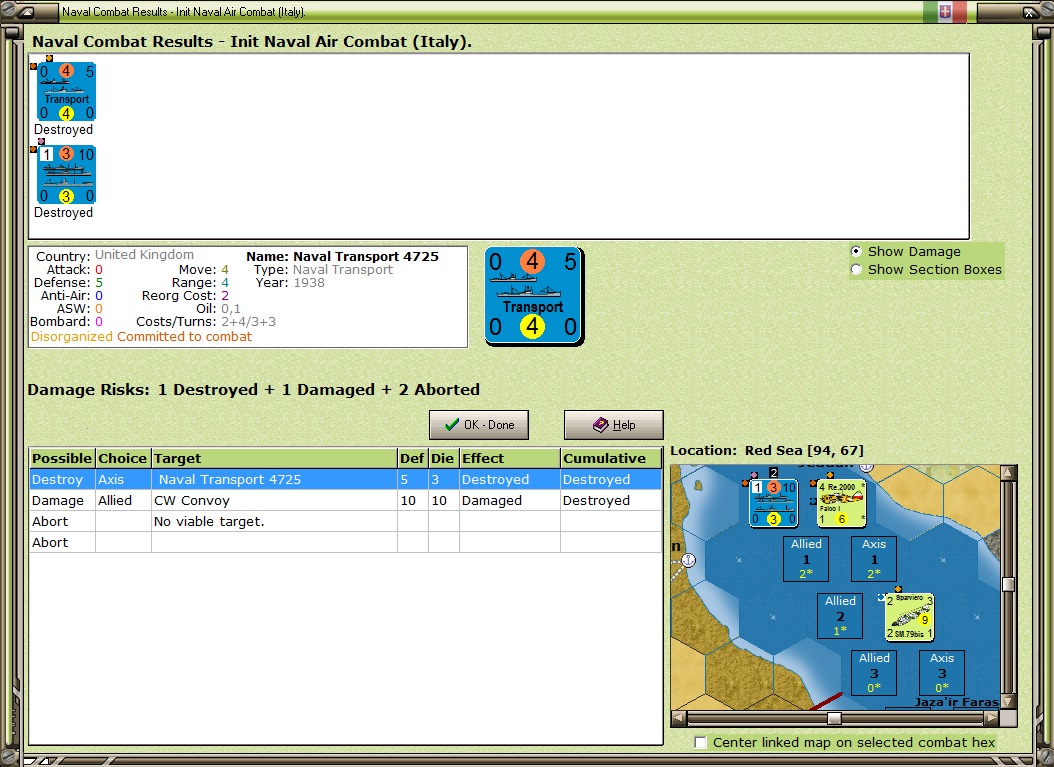Open the Help button
The image size is (1054, 767).
[x=613, y=425]
